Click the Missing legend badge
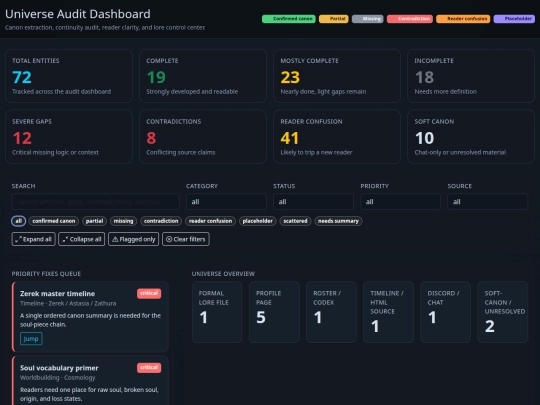Viewport: 540px width, 405px height. pos(367,19)
